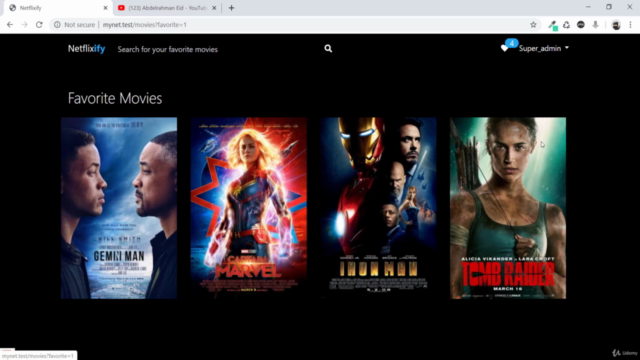Expand the Super_admin dropdown menu
Viewport: 640px width, 360px height.
(x=544, y=48)
